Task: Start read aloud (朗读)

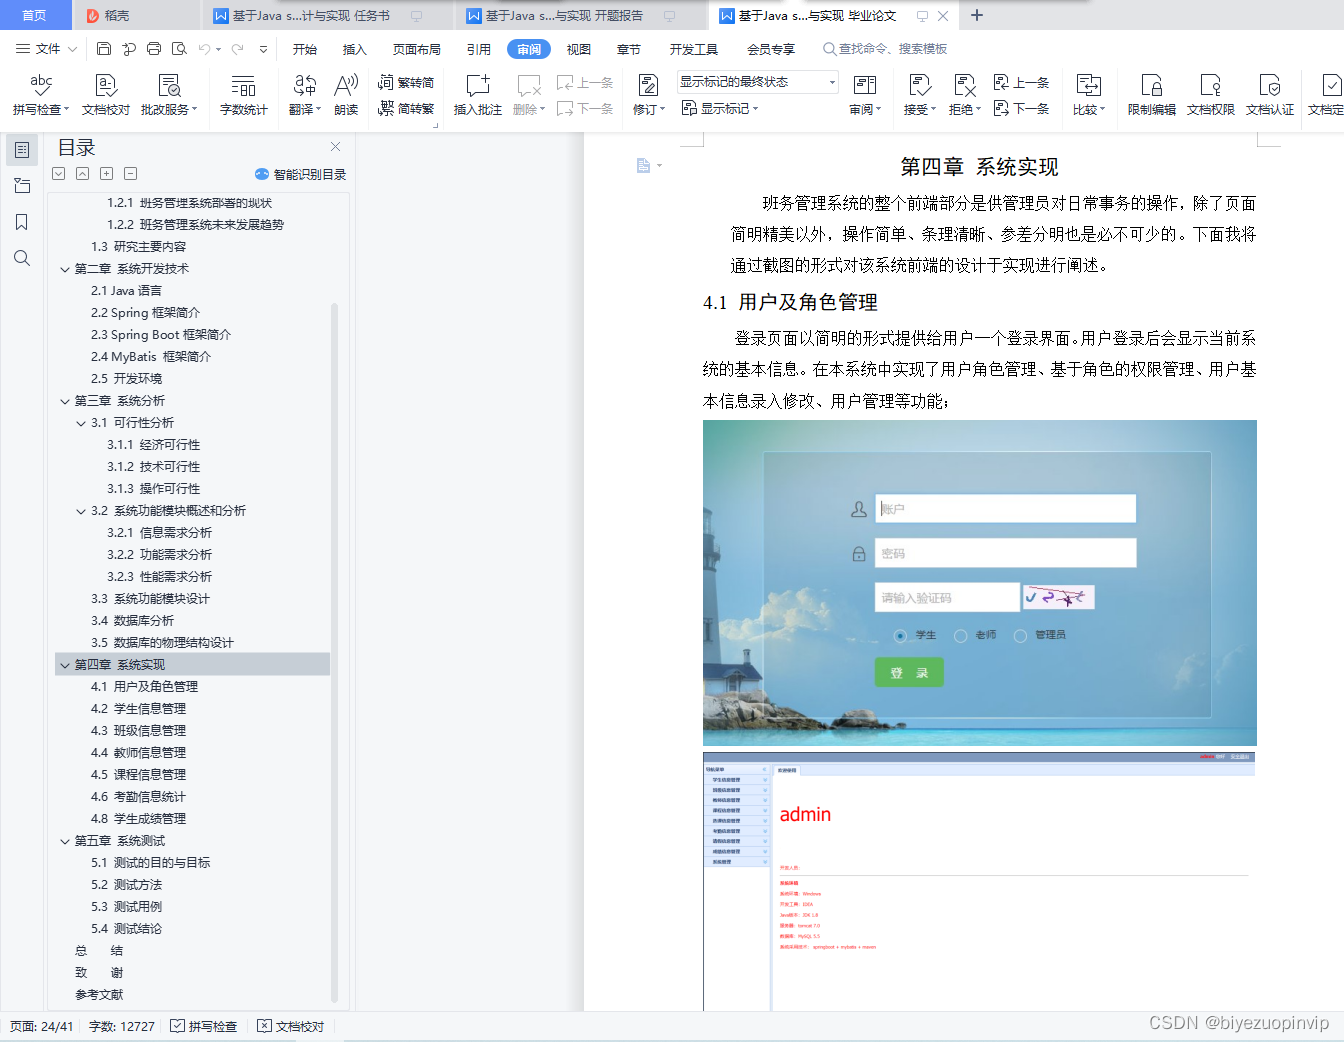Action: (x=346, y=95)
